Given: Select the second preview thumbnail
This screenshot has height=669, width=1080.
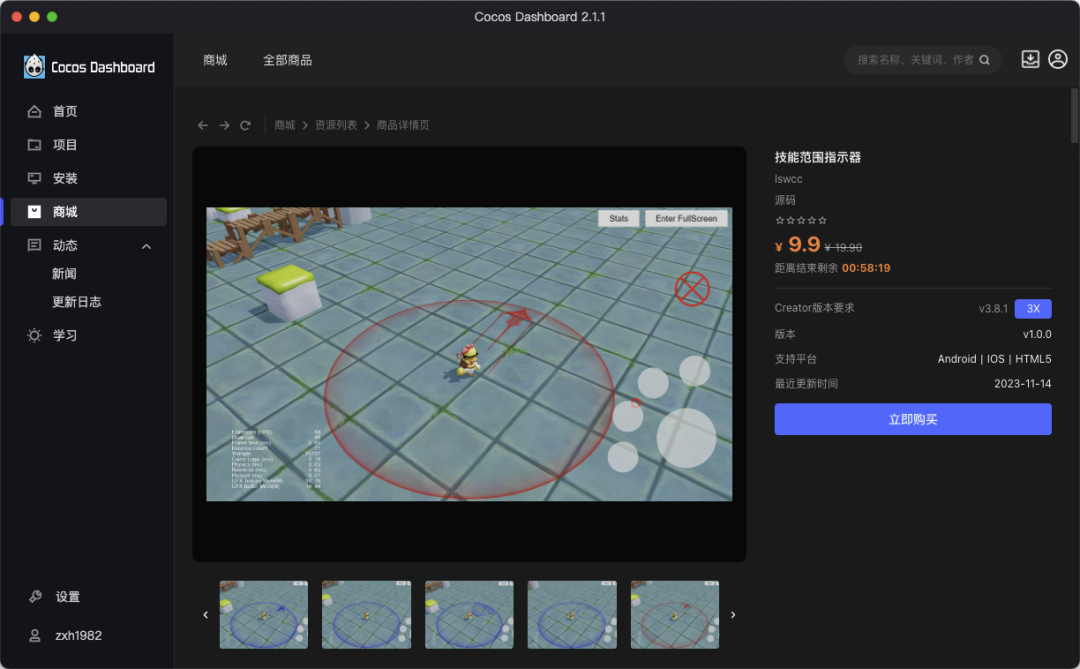Looking at the screenshot, I should click(366, 615).
